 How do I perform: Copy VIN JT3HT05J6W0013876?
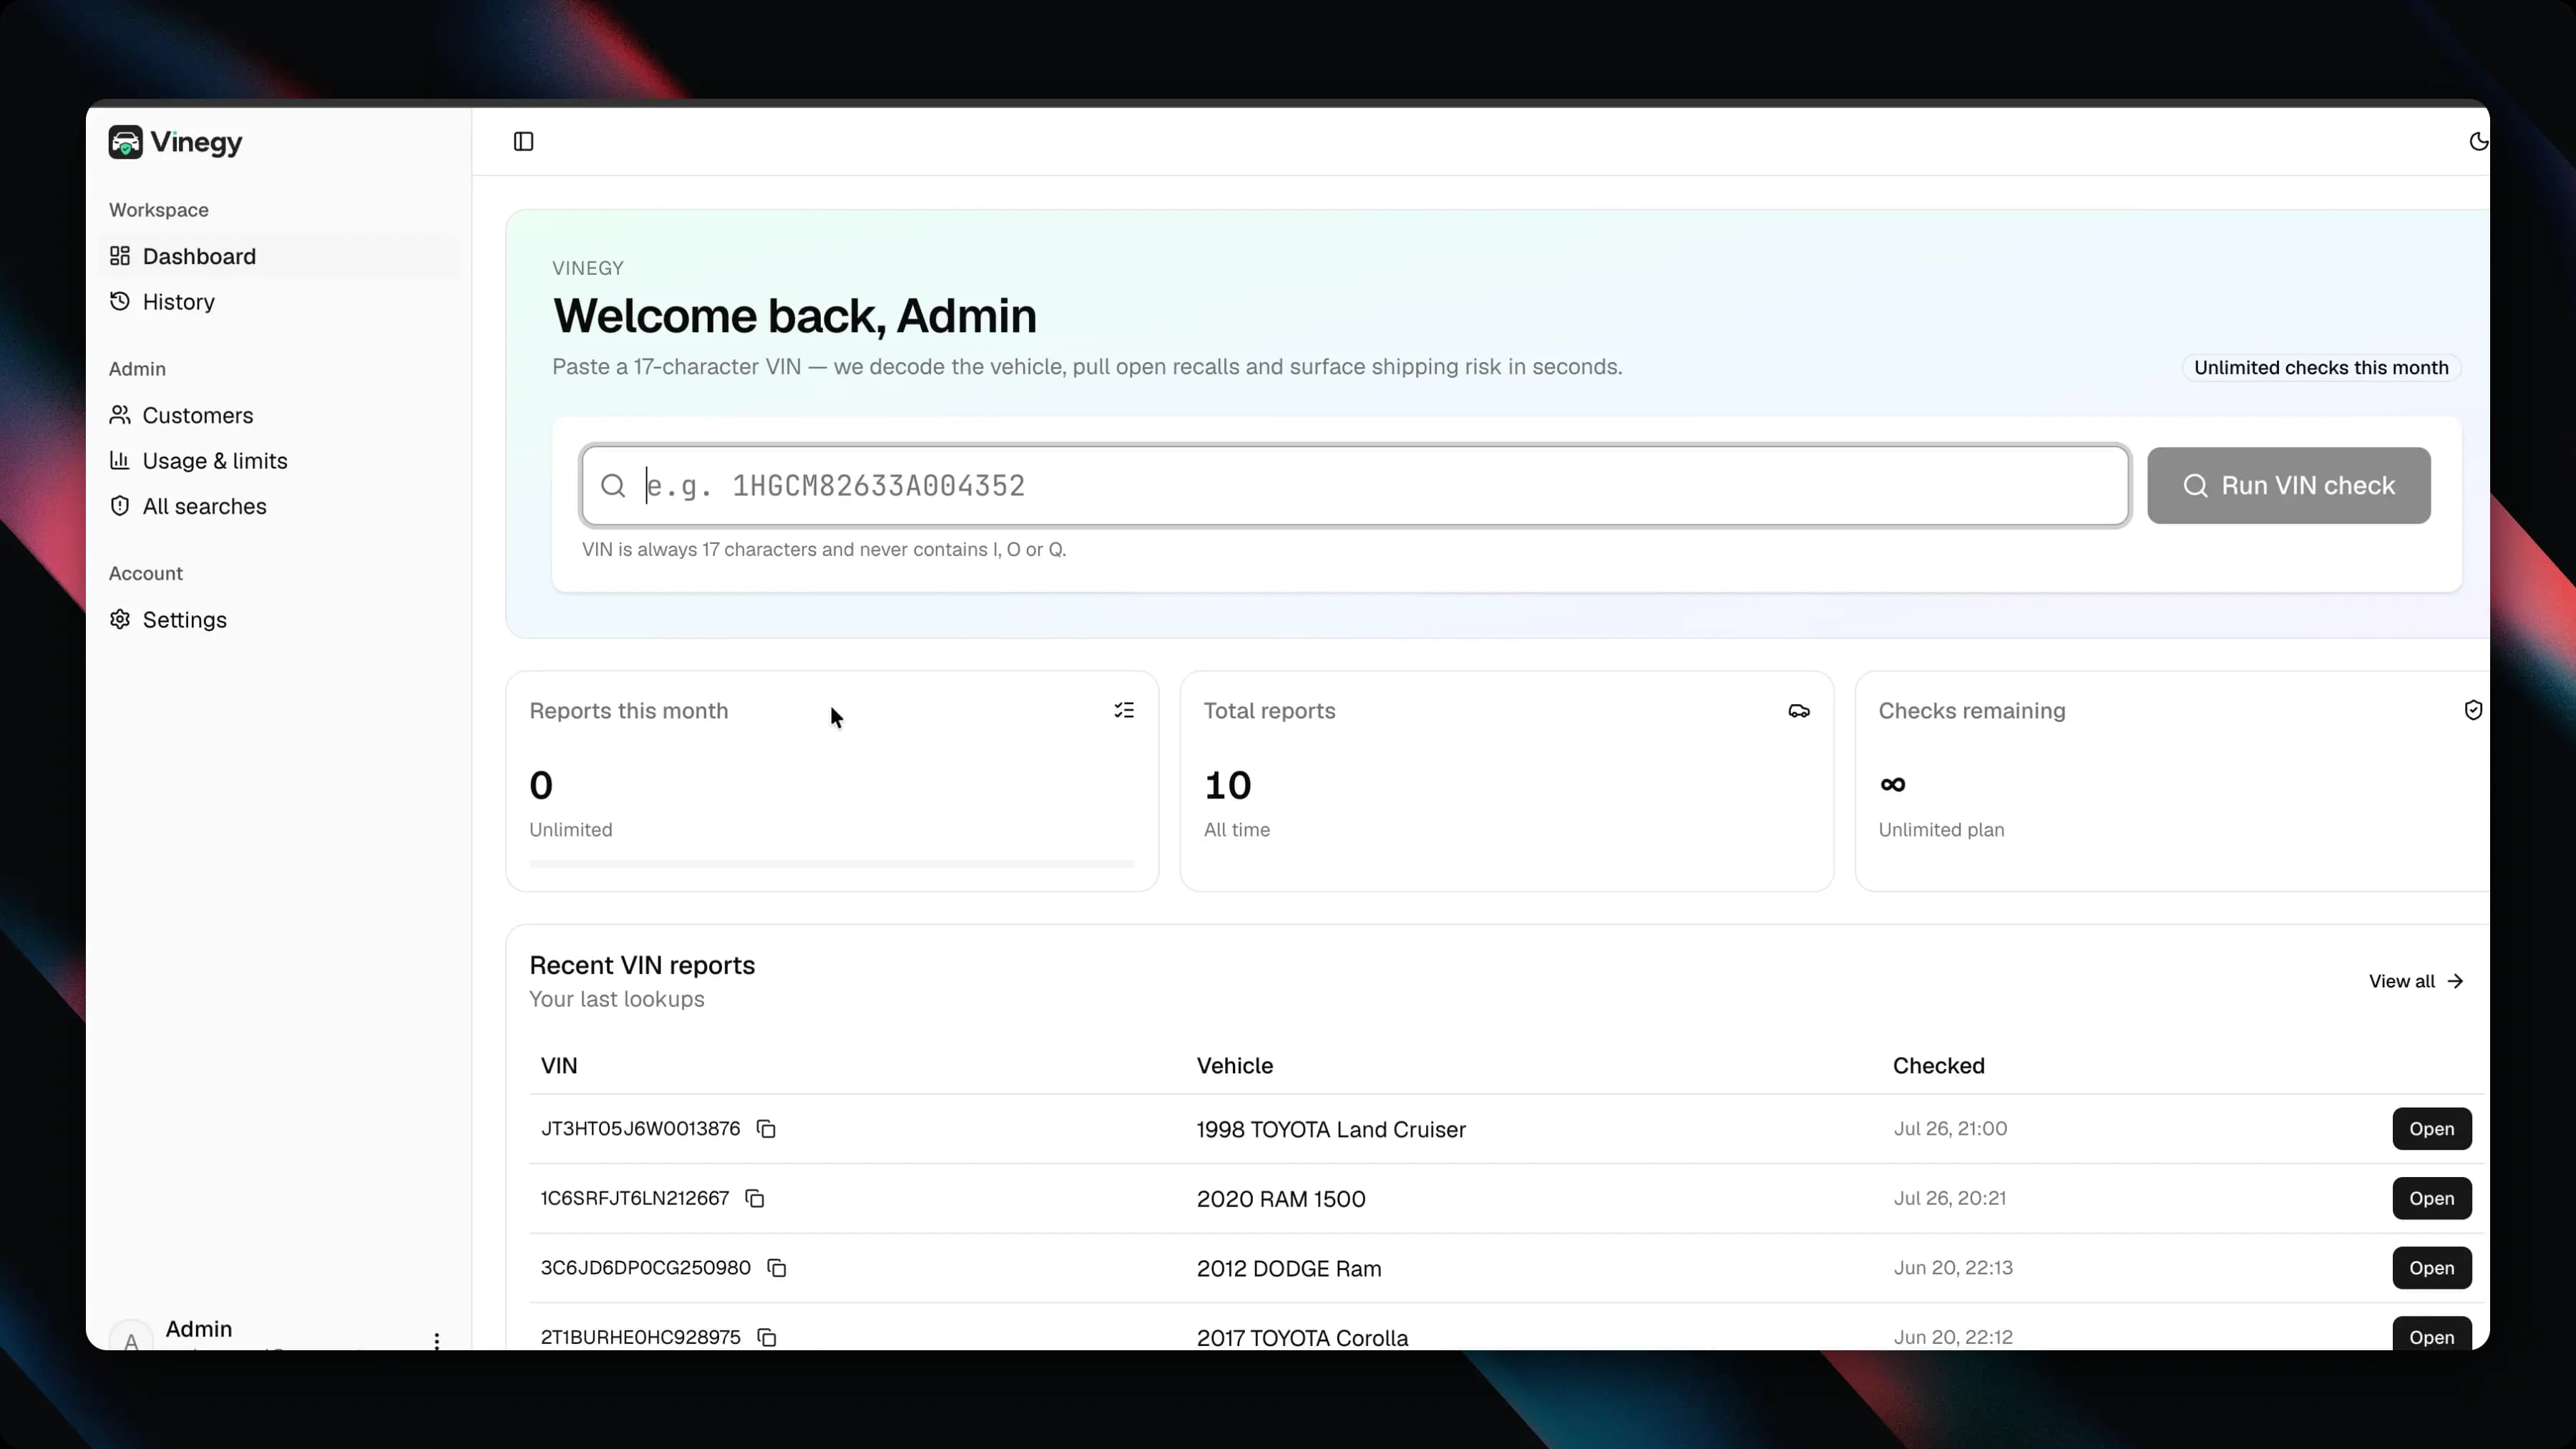pos(766,1129)
